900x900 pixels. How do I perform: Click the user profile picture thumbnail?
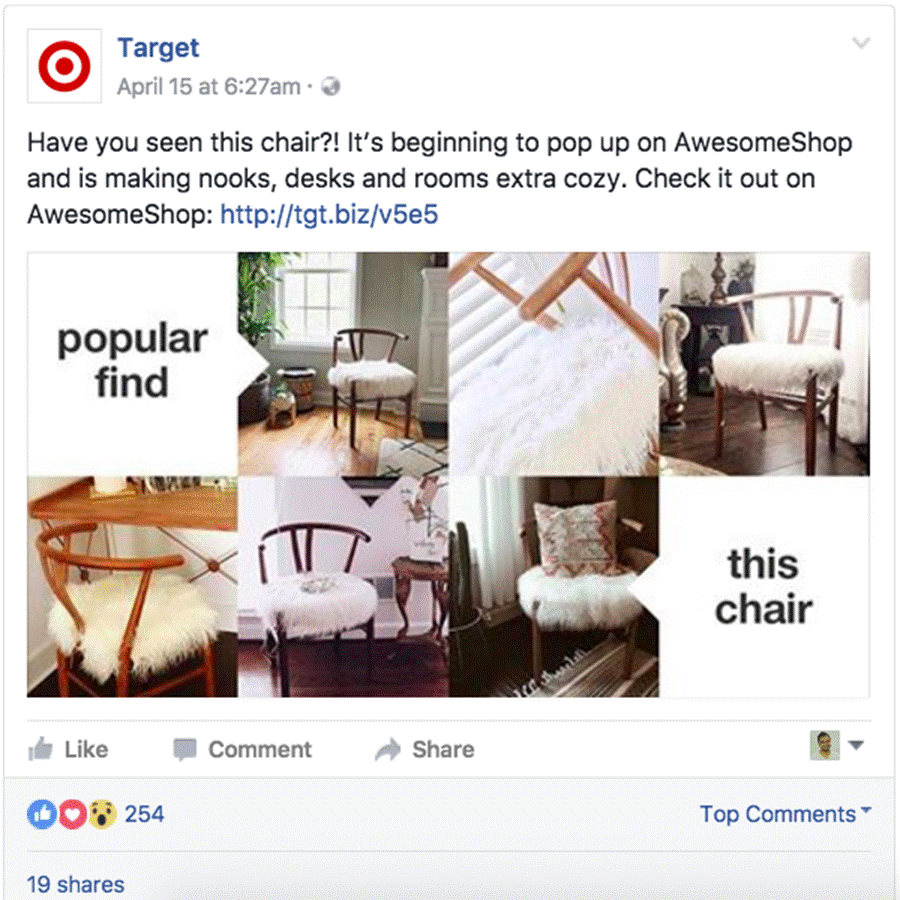coord(825,745)
